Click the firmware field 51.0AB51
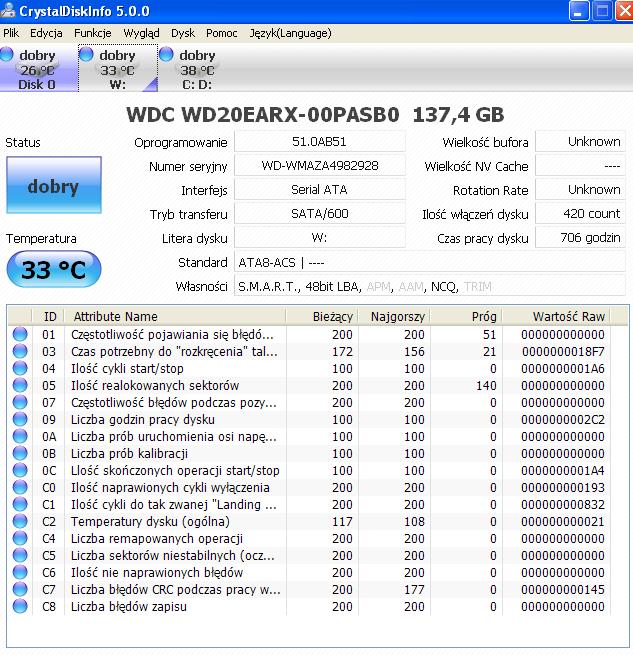Viewport: 633px width, 655px height. [x=320, y=142]
